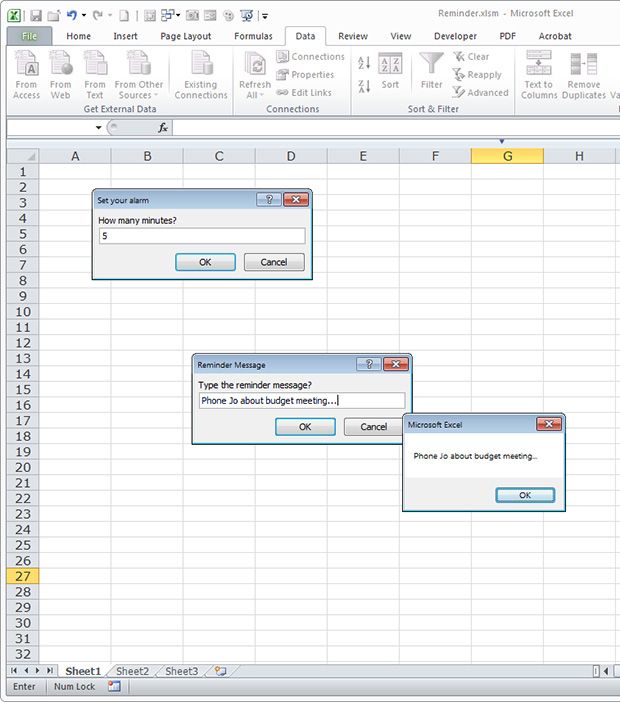Viewport: 620px width, 702px height.
Task: Click help button in Set your alarm dialog
Action: (269, 200)
